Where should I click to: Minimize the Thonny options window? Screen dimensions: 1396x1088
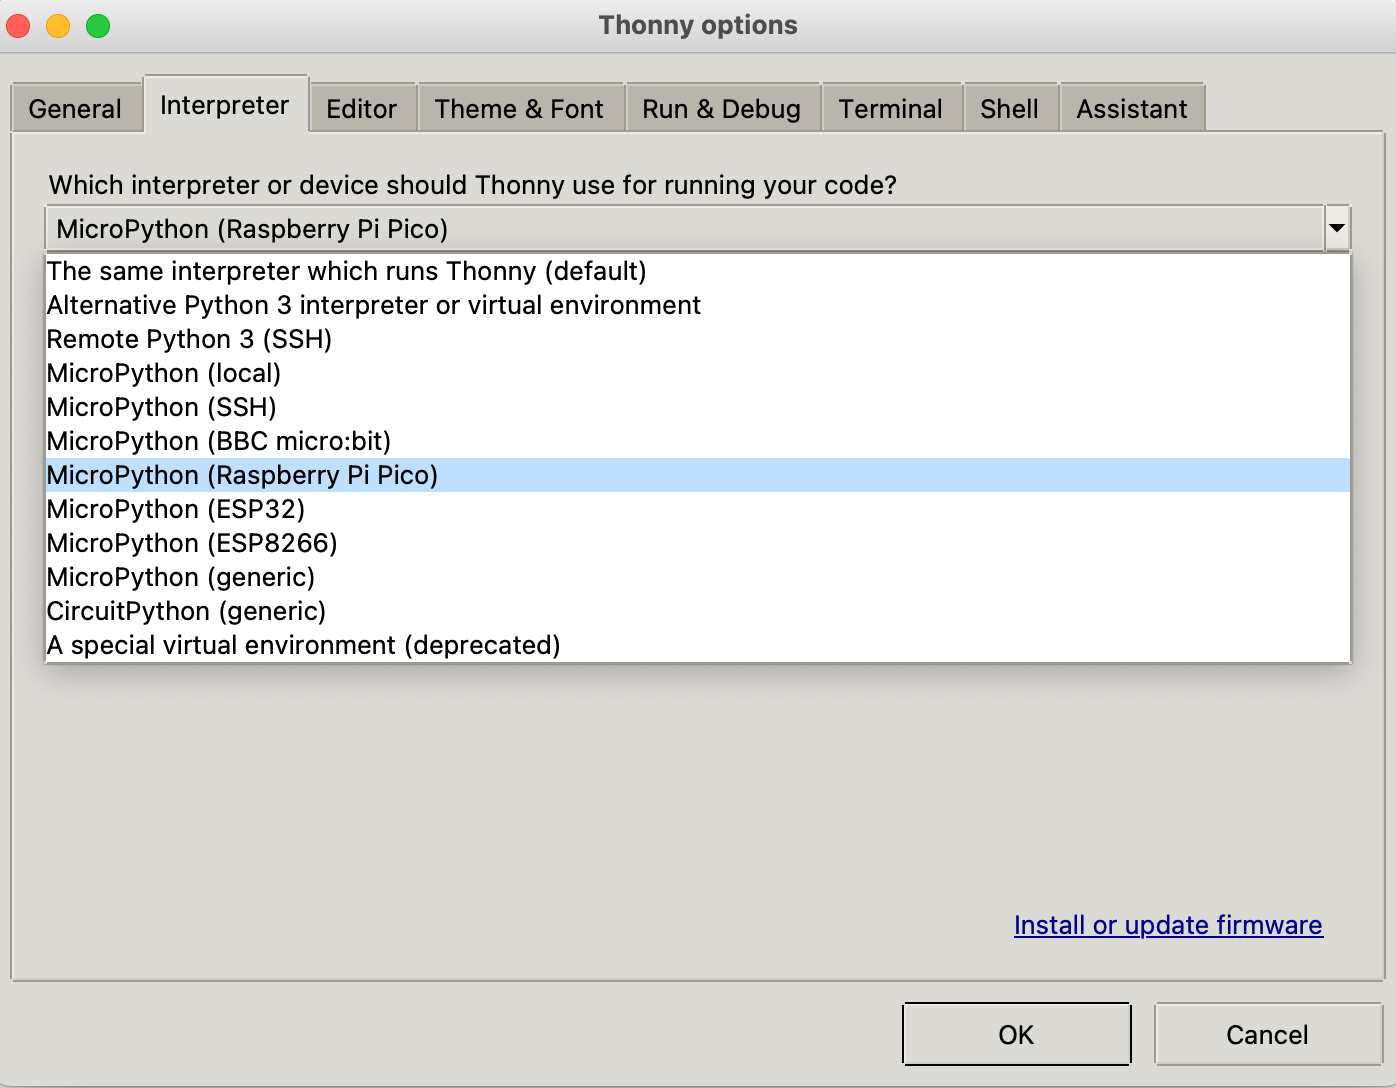click(58, 25)
